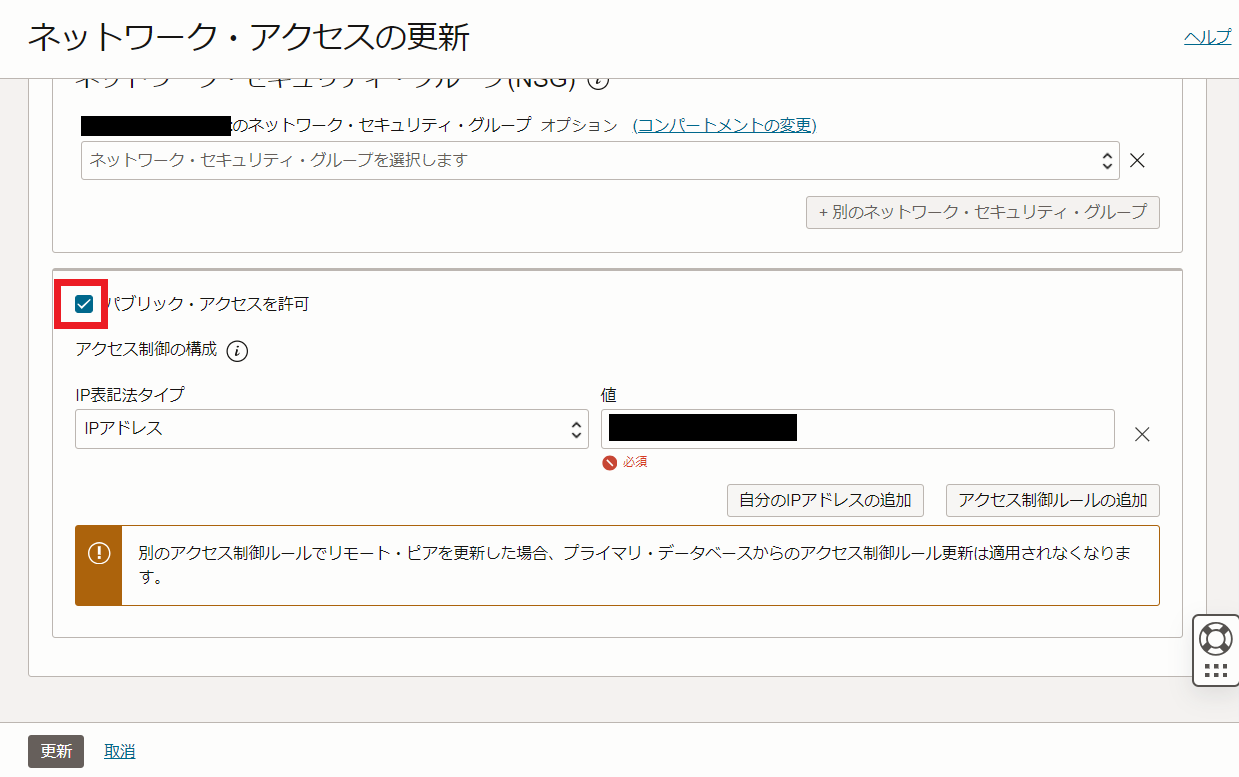
Task: Click the 更新 button
Action: point(55,750)
